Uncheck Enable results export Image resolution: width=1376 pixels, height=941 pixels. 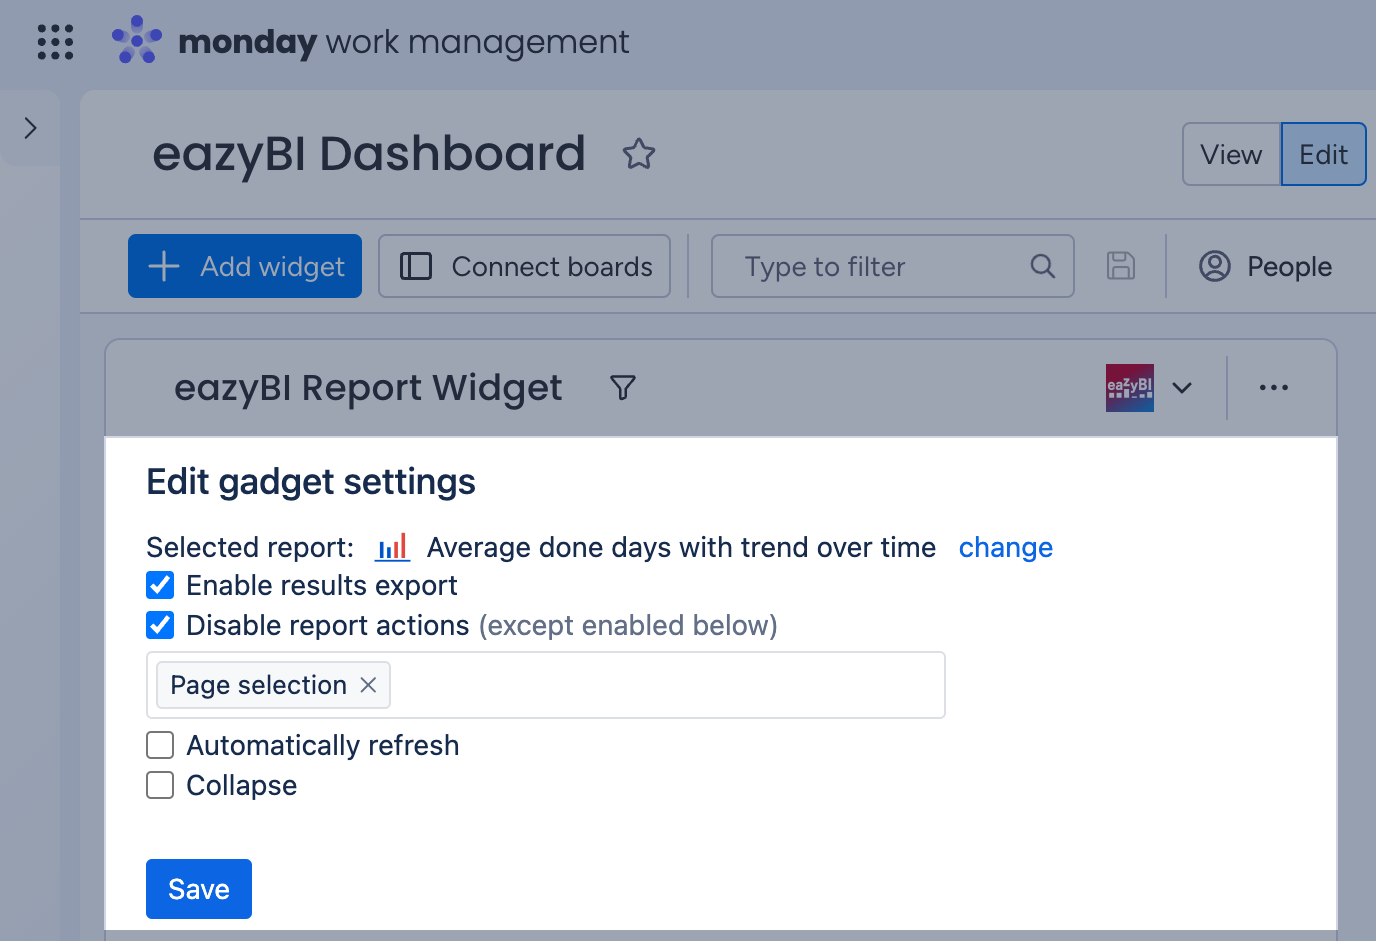coord(160,585)
